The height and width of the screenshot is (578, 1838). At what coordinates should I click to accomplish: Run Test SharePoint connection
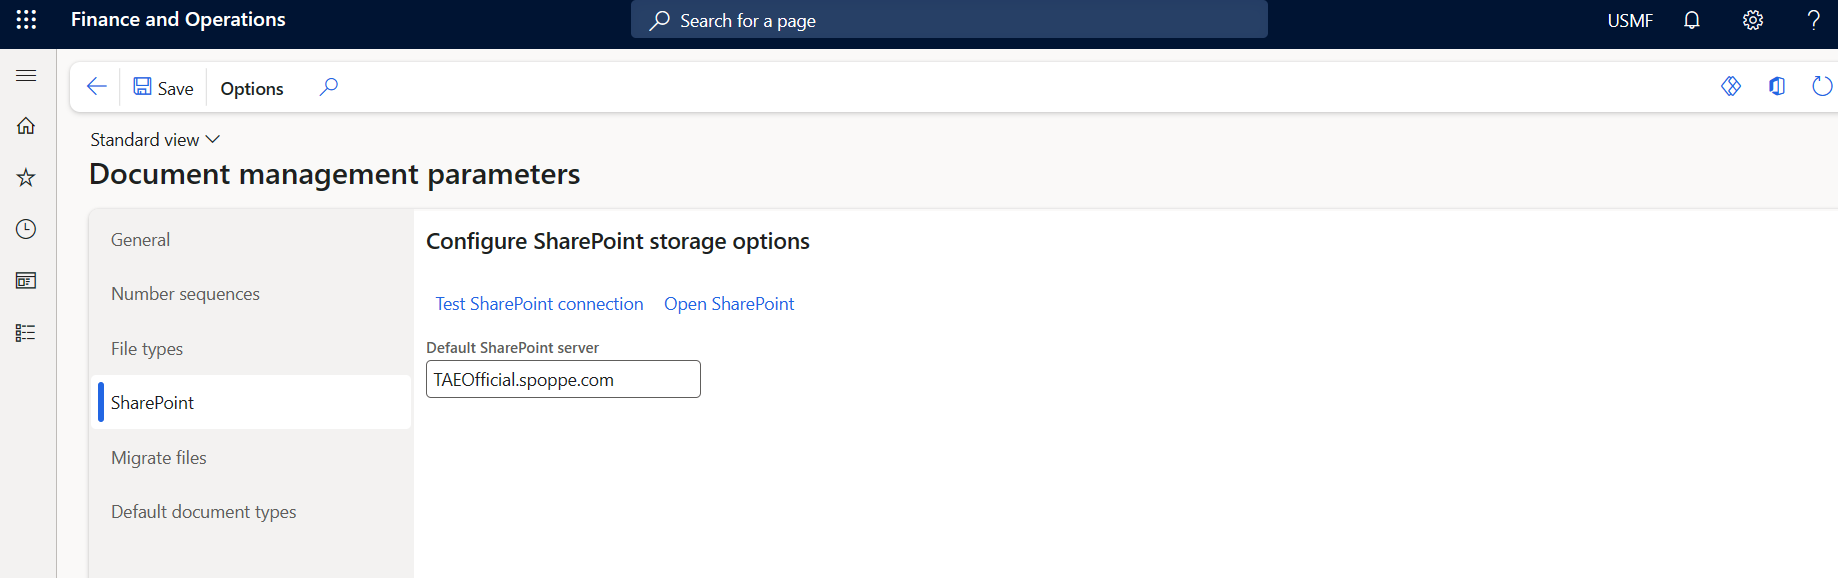pos(539,303)
